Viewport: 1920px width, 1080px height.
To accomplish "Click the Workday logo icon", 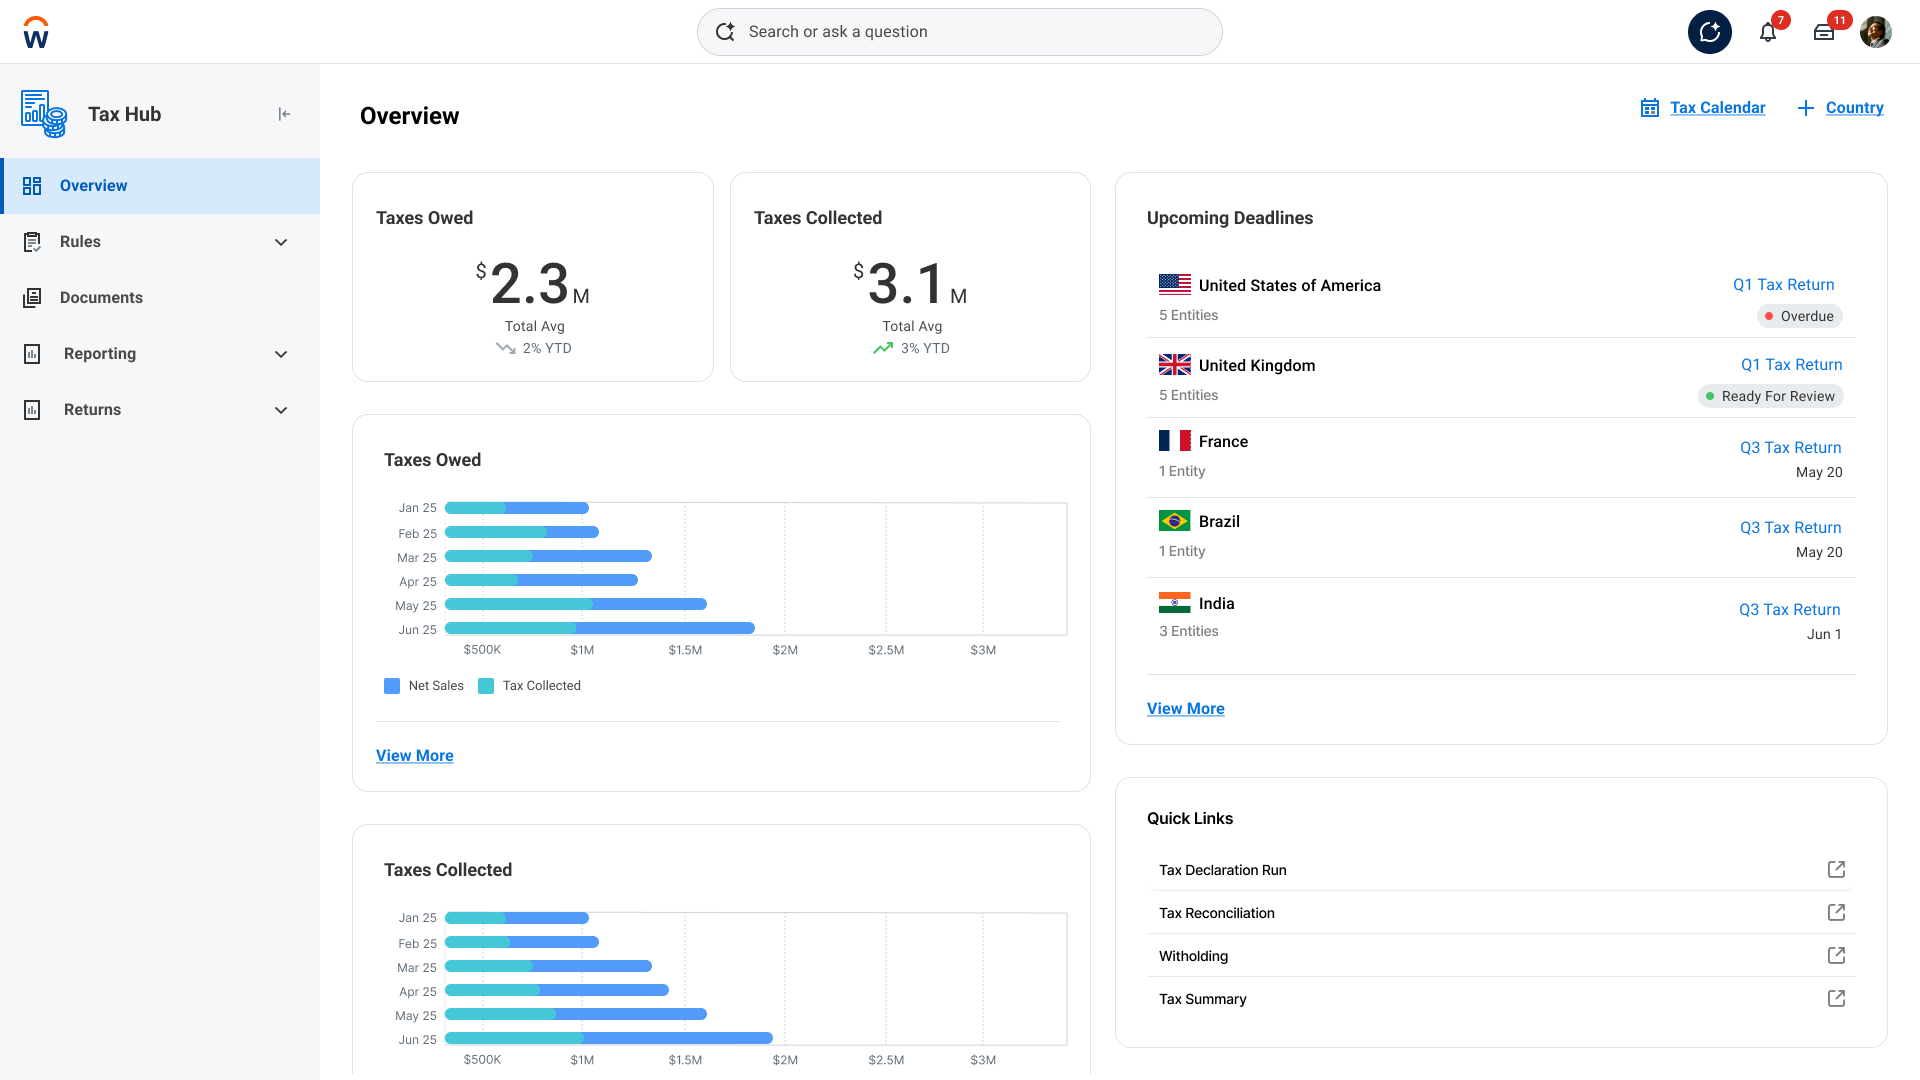I will click(x=36, y=32).
